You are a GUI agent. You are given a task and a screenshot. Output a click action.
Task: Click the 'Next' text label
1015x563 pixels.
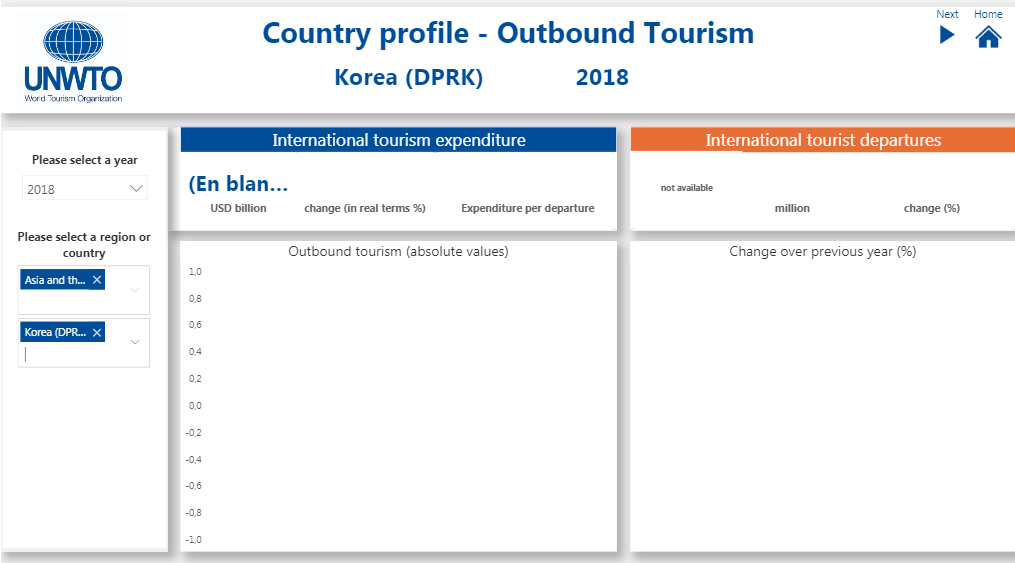pyautogui.click(x=947, y=14)
